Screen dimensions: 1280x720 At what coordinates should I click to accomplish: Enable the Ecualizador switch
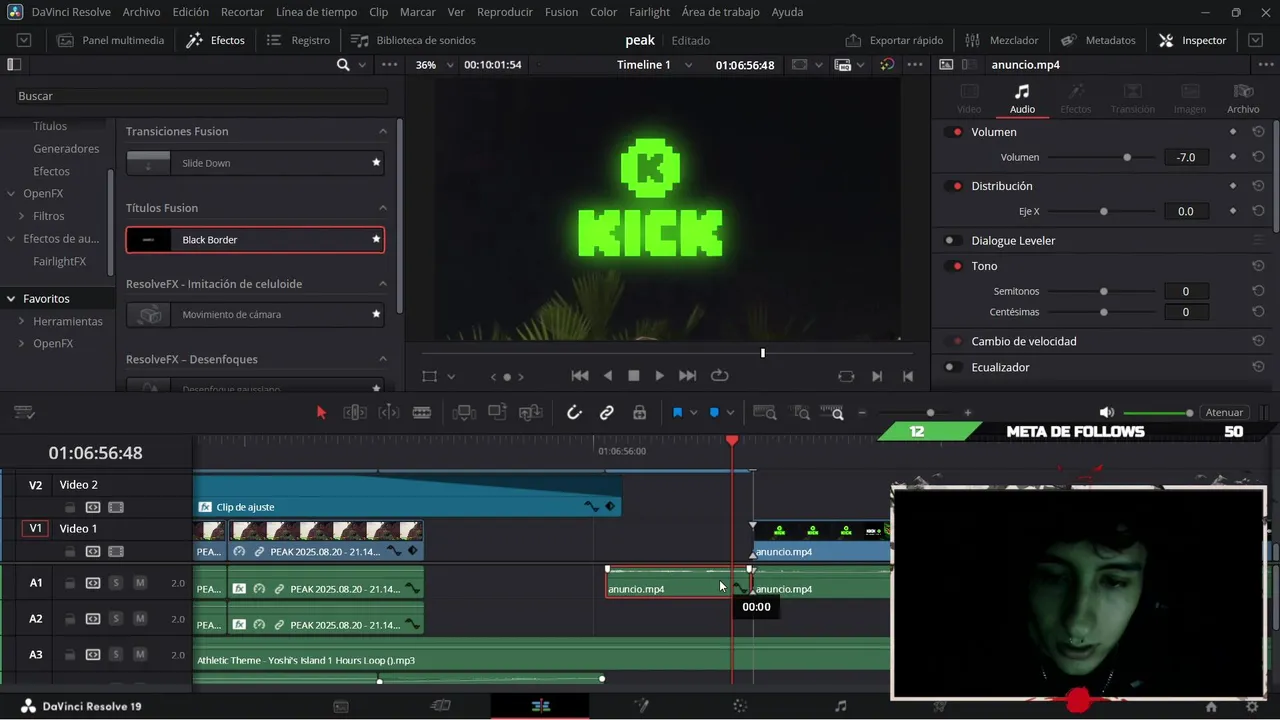coord(954,367)
